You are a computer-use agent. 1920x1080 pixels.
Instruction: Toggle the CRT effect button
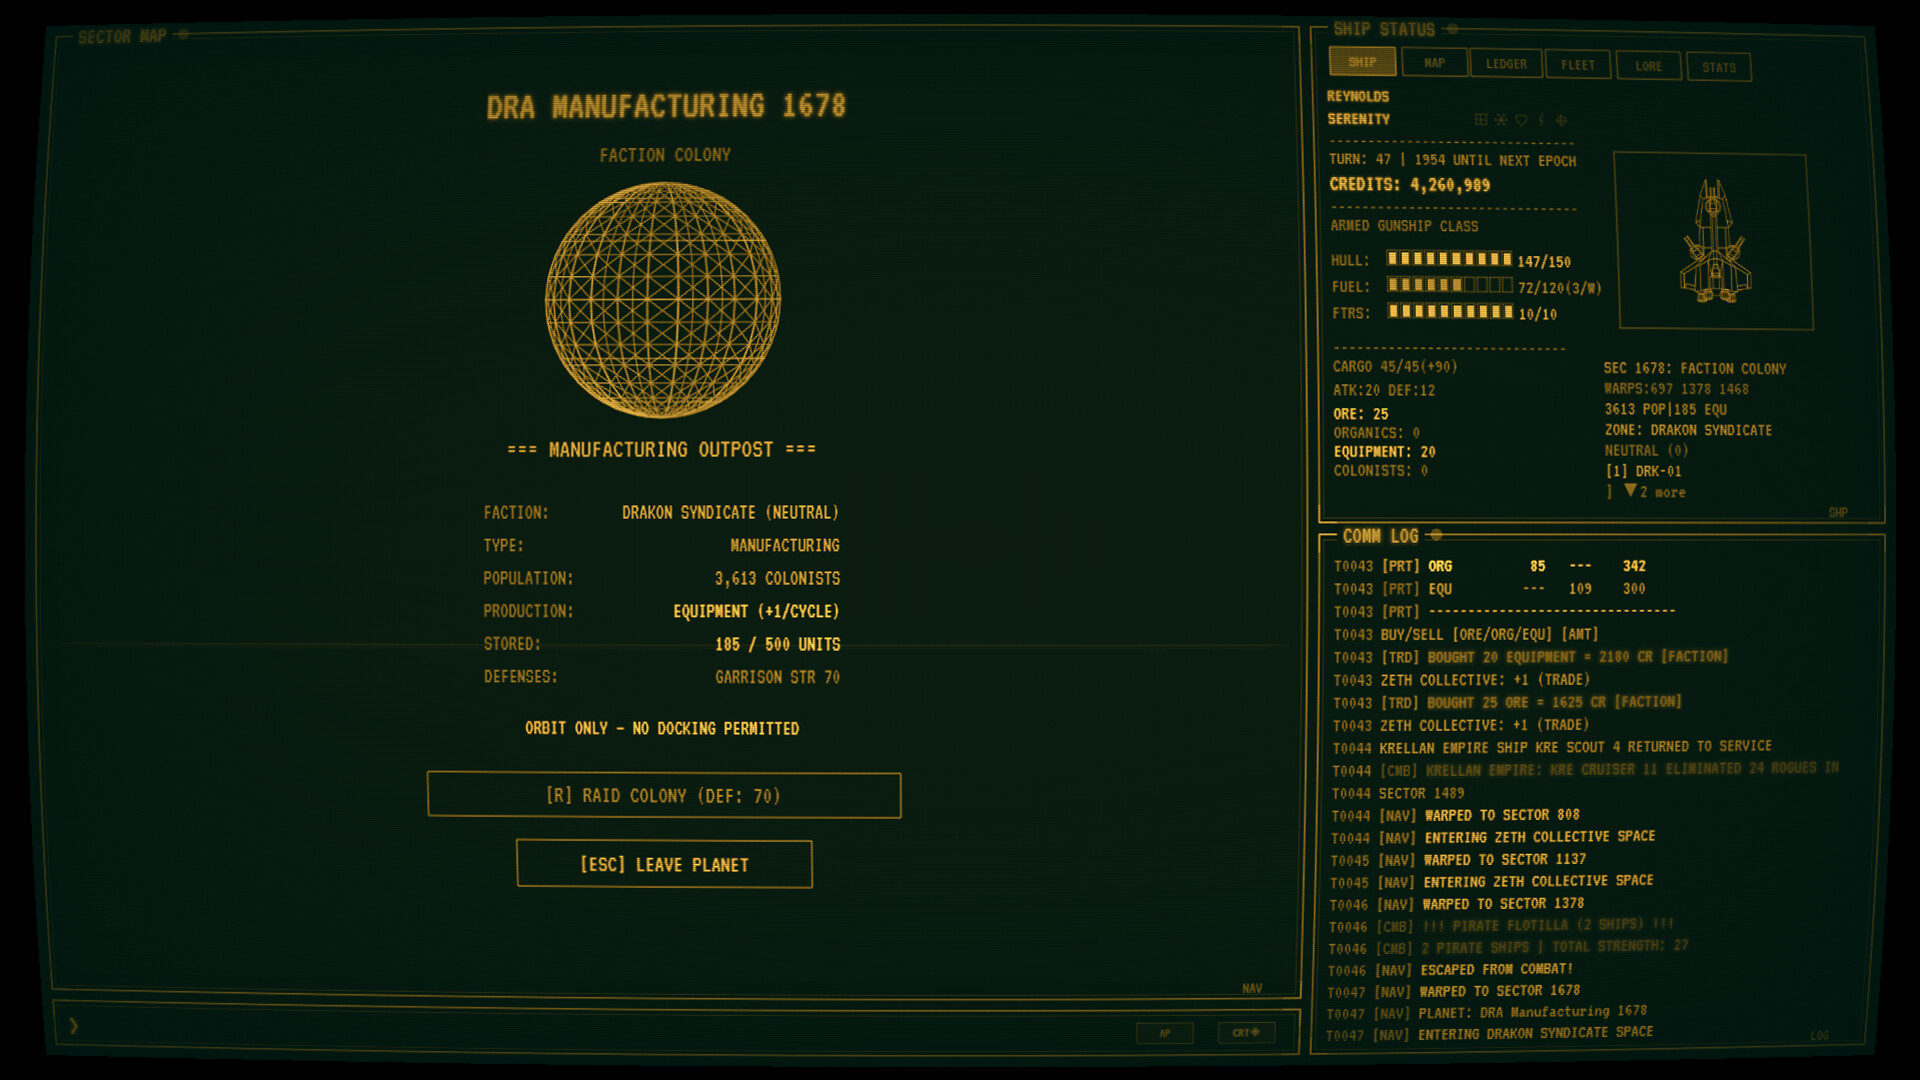point(1245,1033)
